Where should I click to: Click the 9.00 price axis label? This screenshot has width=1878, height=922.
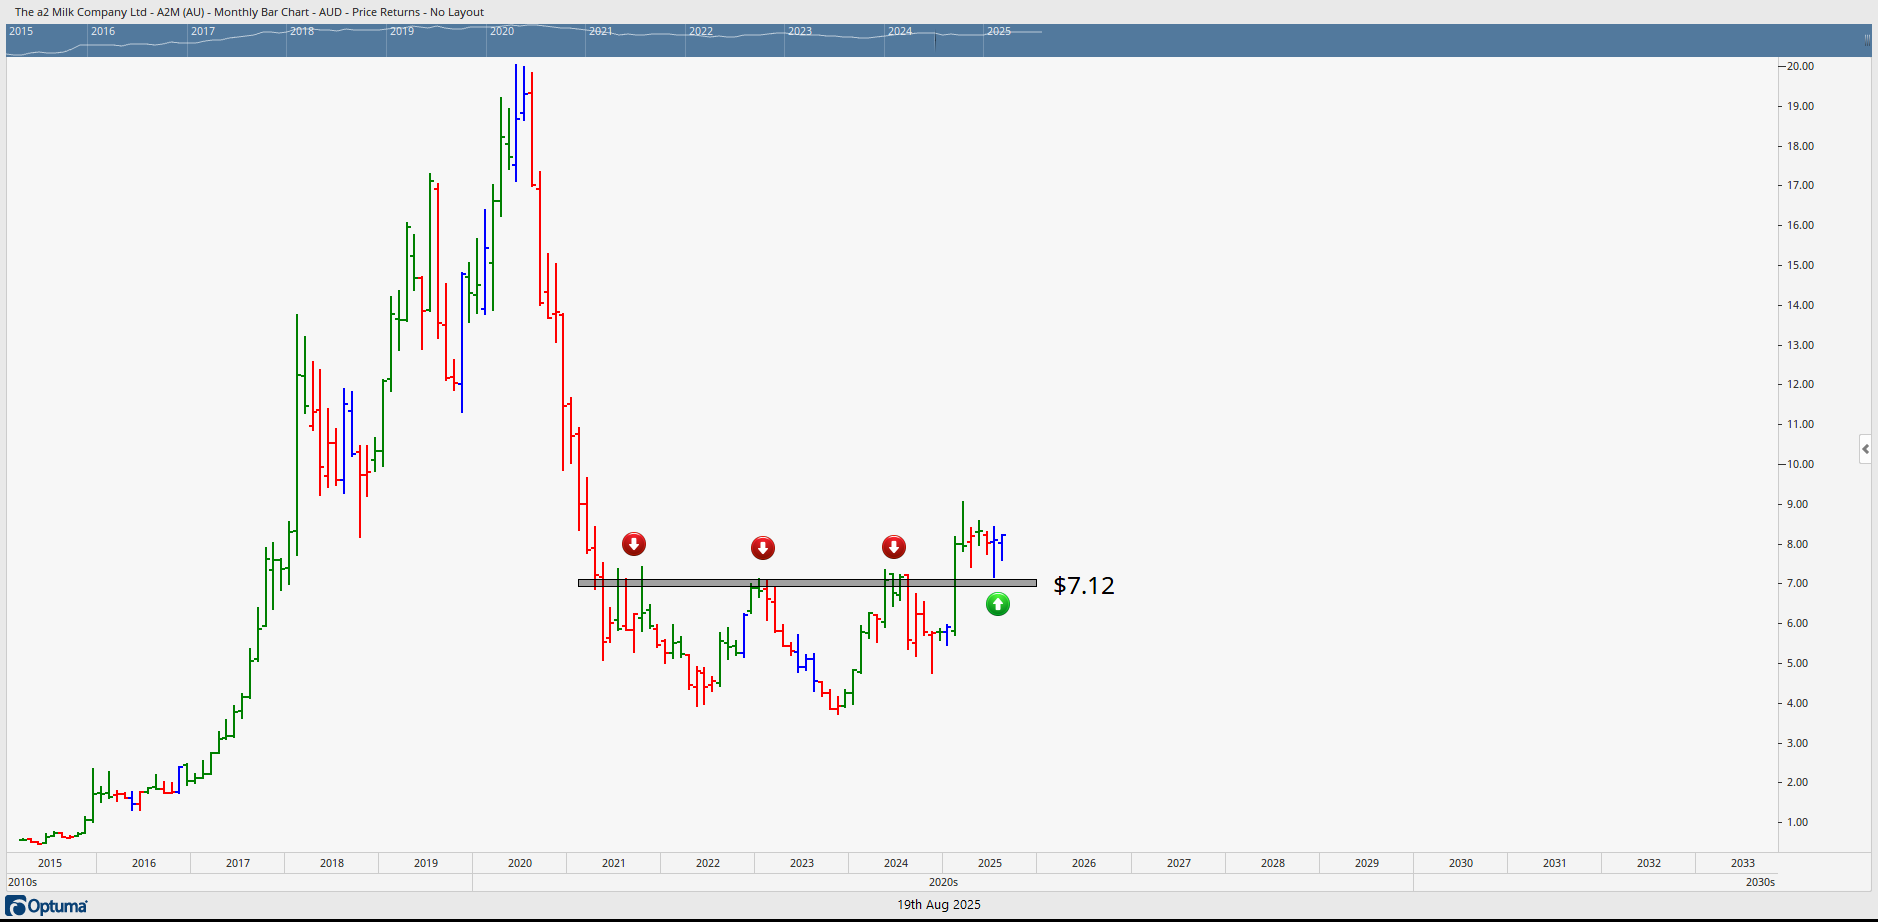1798,504
